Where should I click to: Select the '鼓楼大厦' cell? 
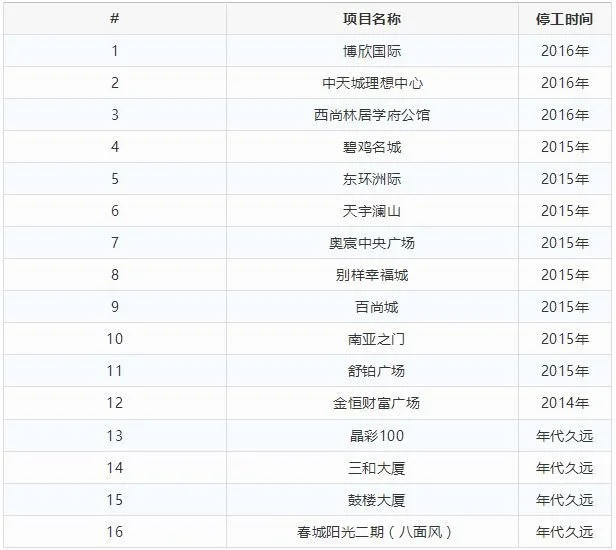click(x=372, y=500)
